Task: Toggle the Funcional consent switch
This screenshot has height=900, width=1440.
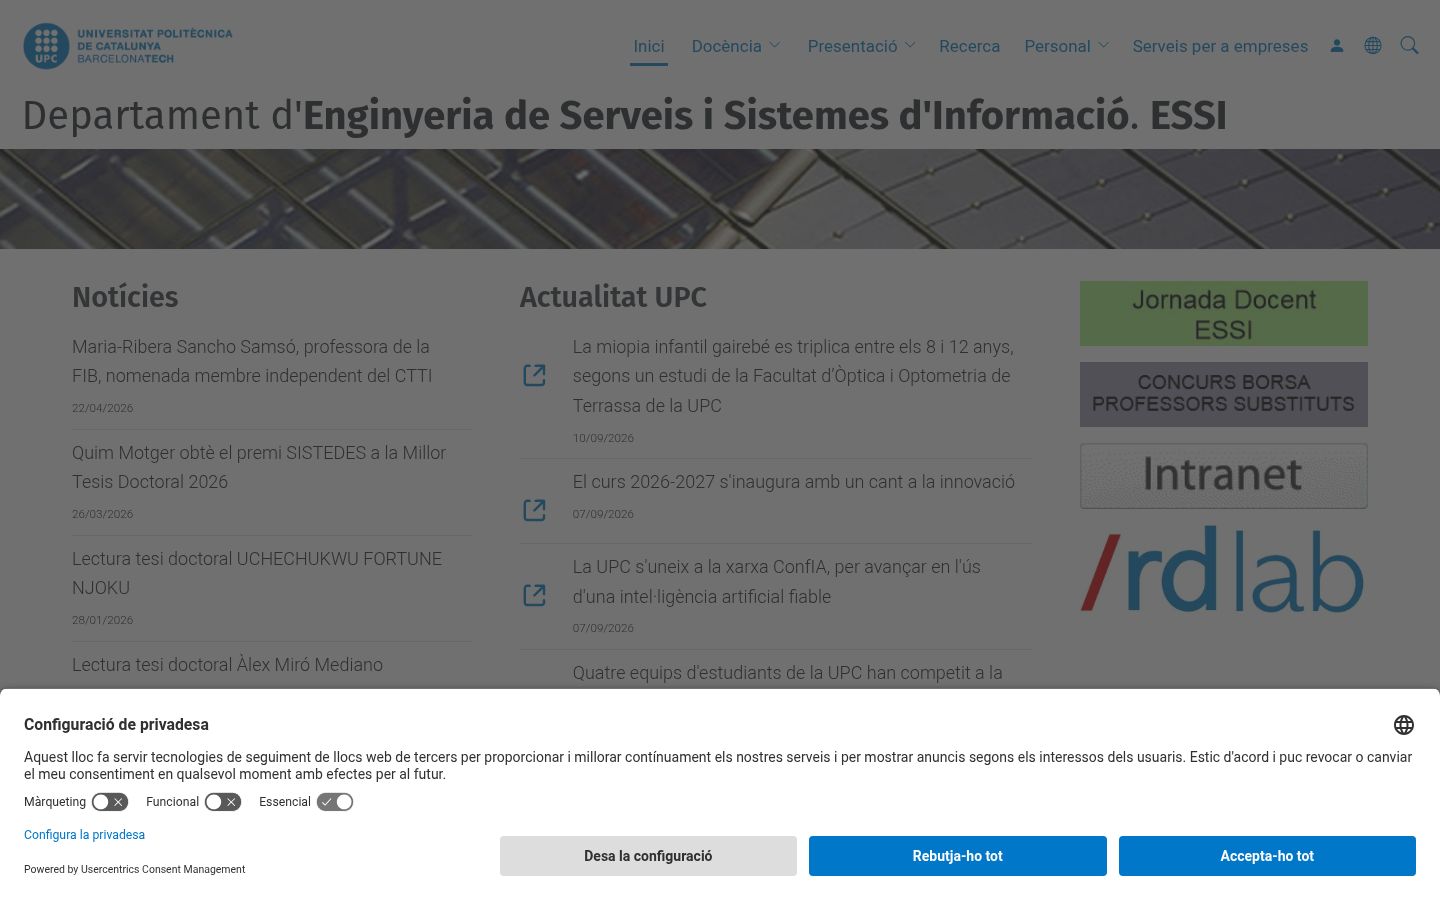Action: pyautogui.click(x=223, y=802)
